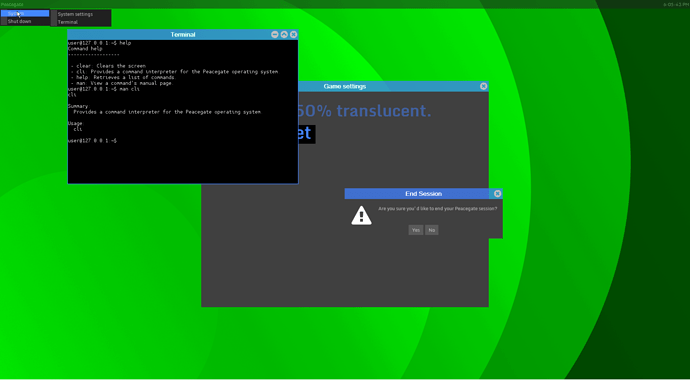This screenshot has height=388, width=690.
Task: Close the End Session dialog
Action: [497, 194]
